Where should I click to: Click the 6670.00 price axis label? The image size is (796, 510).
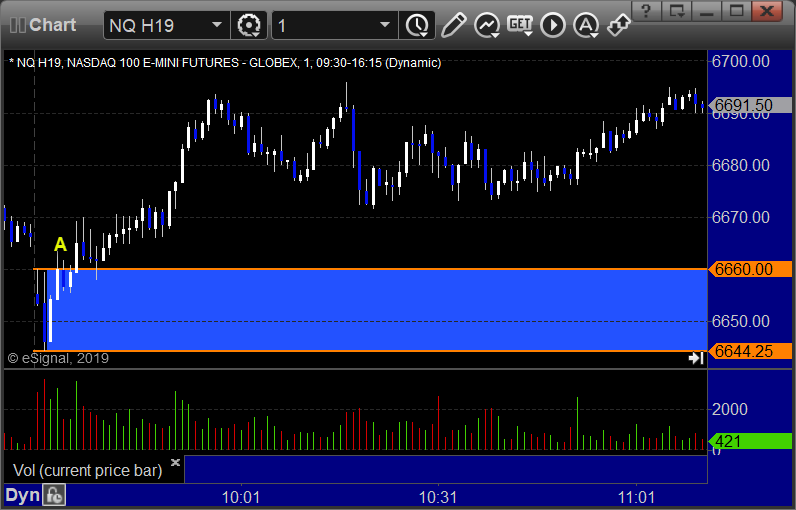pos(741,217)
